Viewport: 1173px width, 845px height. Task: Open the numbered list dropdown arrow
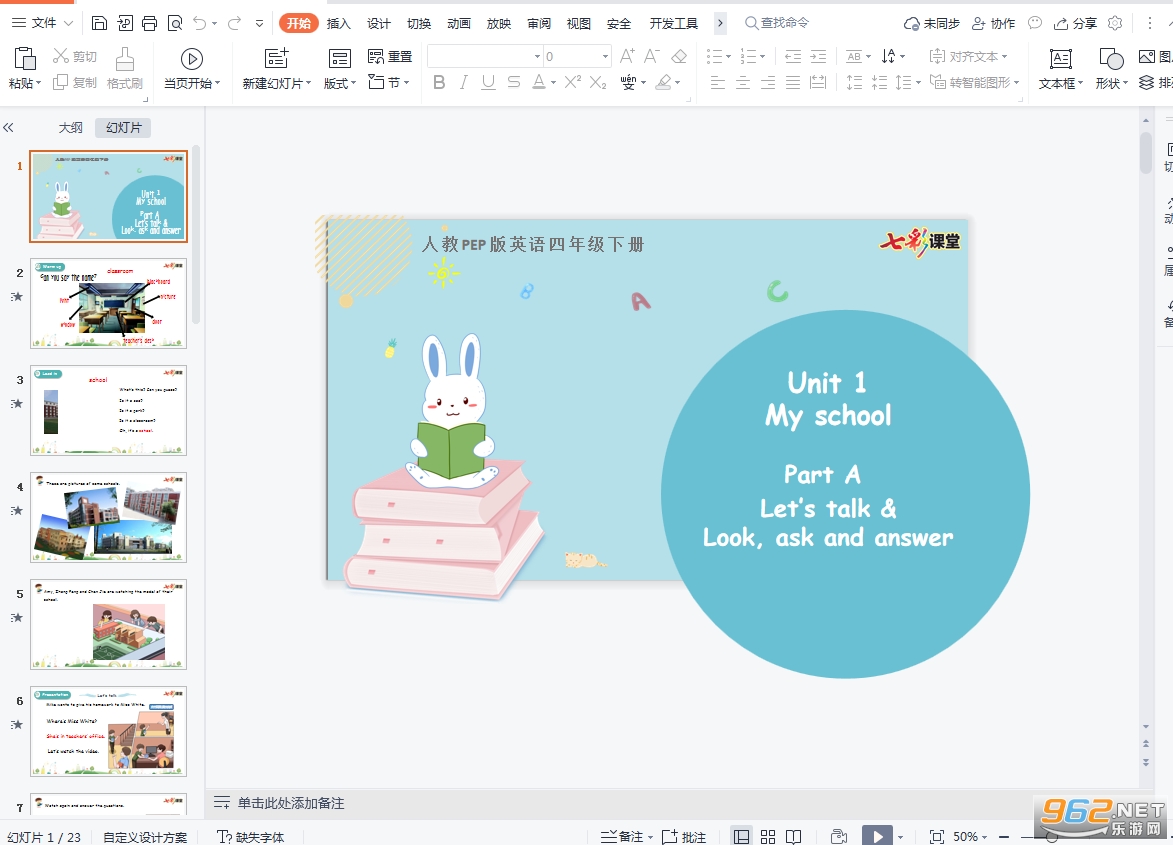tap(762, 57)
